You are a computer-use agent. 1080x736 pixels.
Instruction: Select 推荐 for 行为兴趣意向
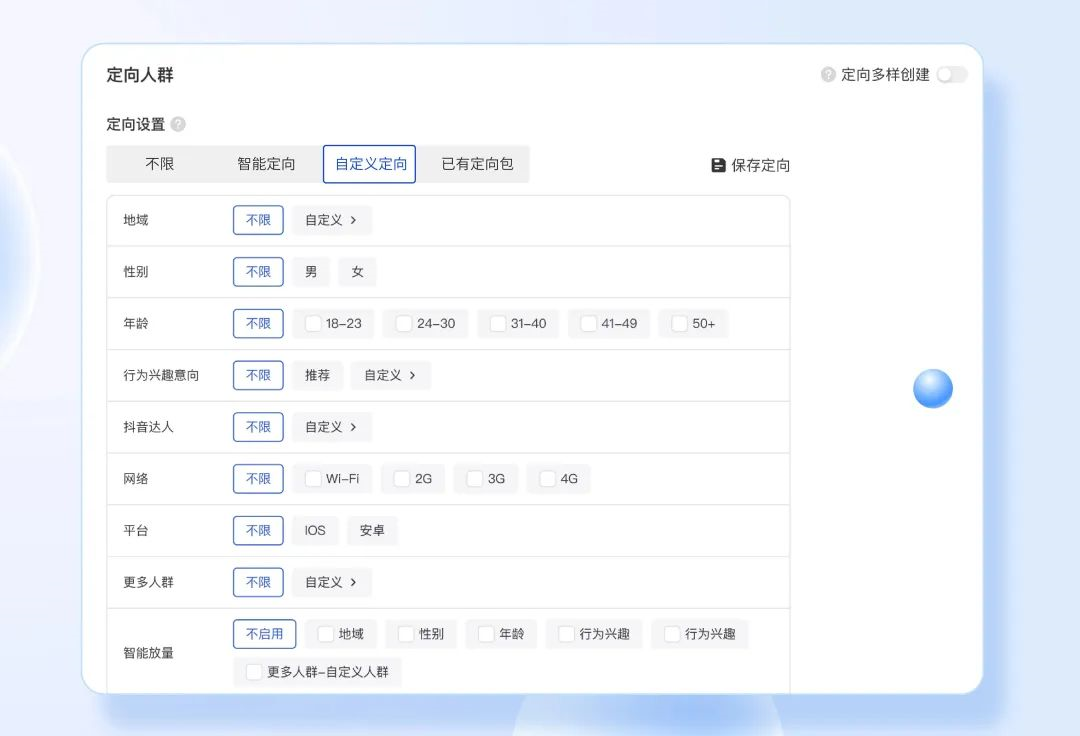pyautogui.click(x=317, y=375)
